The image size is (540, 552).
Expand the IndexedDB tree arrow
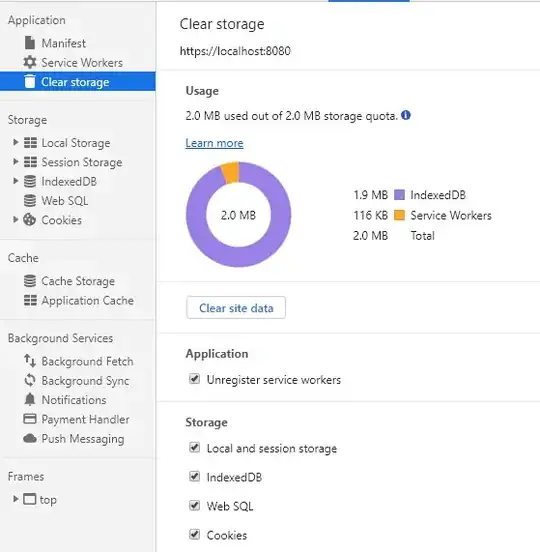pos(15,181)
